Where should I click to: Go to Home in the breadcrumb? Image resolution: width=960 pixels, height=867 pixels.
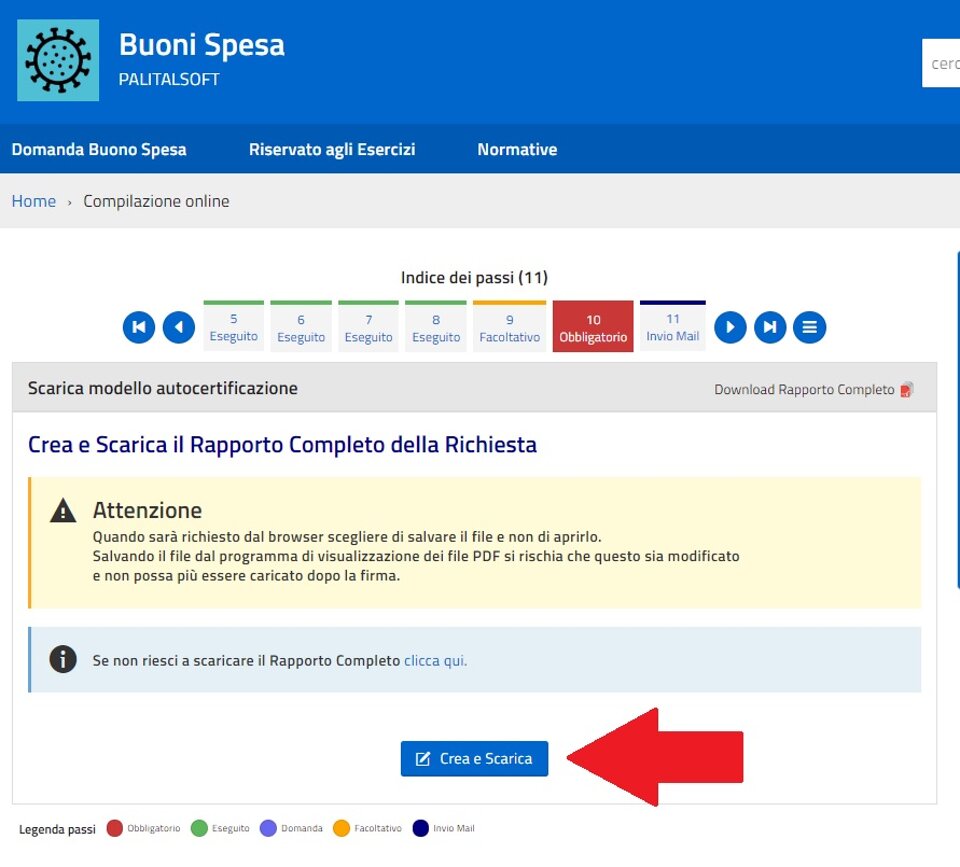34,201
